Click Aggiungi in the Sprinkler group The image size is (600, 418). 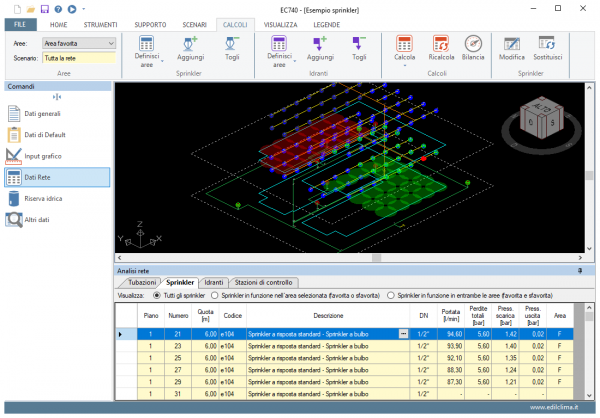[190, 49]
